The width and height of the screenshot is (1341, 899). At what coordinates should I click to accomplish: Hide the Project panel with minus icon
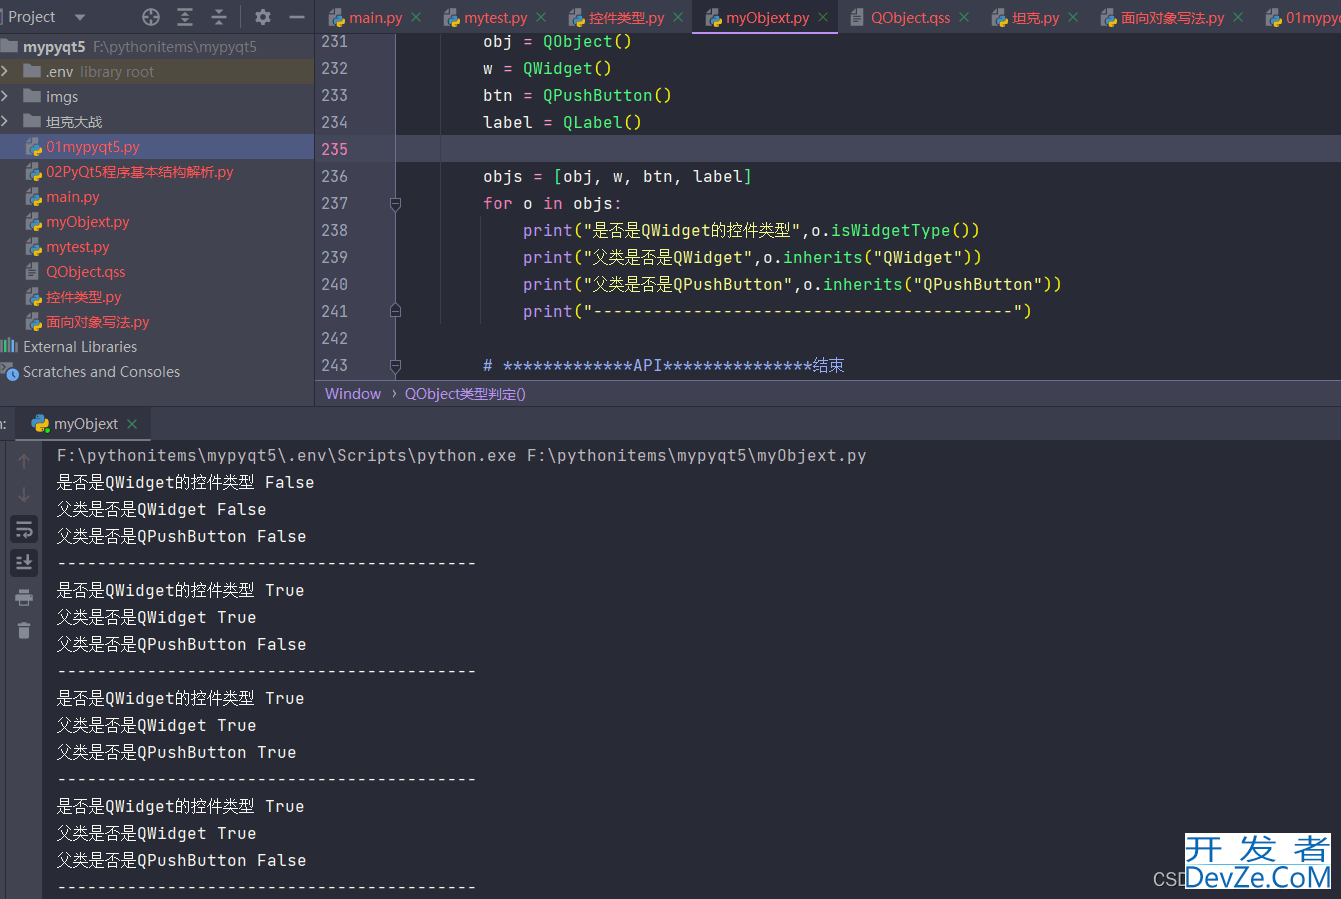coord(297,17)
